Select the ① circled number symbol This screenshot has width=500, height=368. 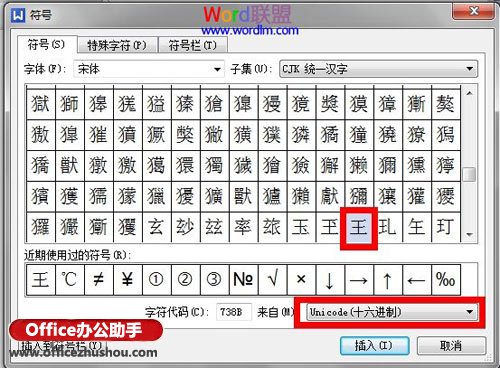tap(157, 280)
